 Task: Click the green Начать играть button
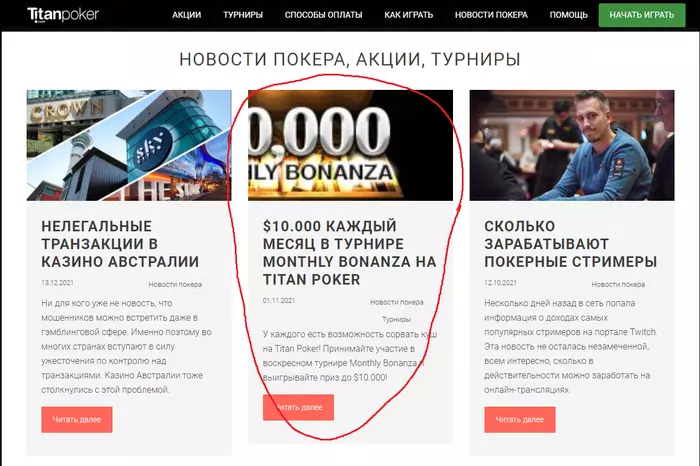click(642, 15)
